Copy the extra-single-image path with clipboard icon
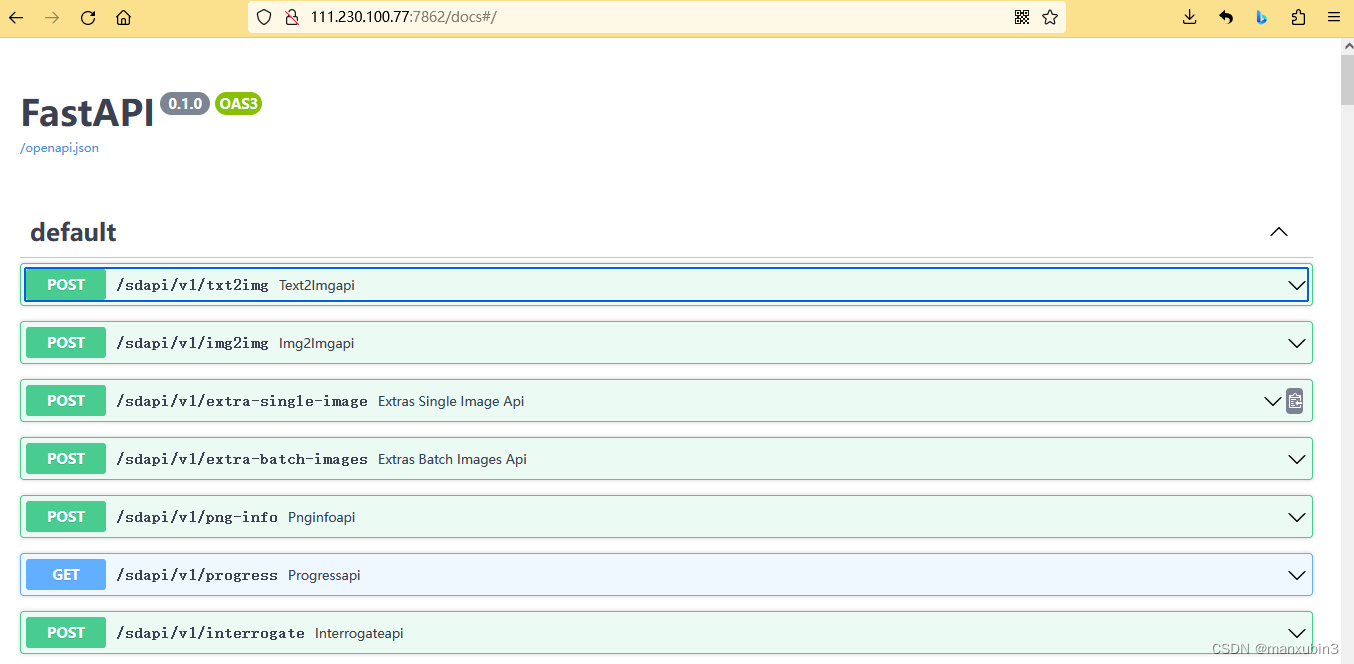The height and width of the screenshot is (664, 1354). pyautogui.click(x=1295, y=401)
